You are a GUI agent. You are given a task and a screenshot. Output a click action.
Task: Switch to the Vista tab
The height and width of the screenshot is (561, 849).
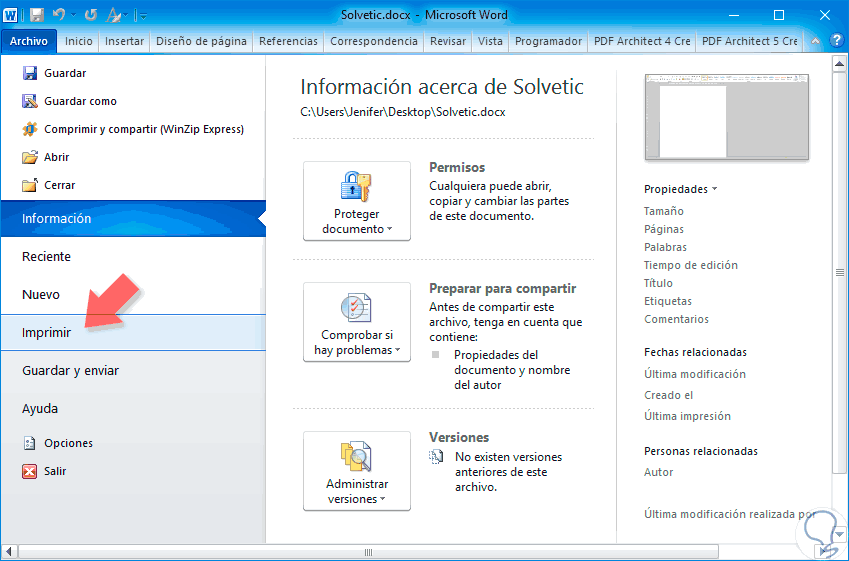(490, 41)
